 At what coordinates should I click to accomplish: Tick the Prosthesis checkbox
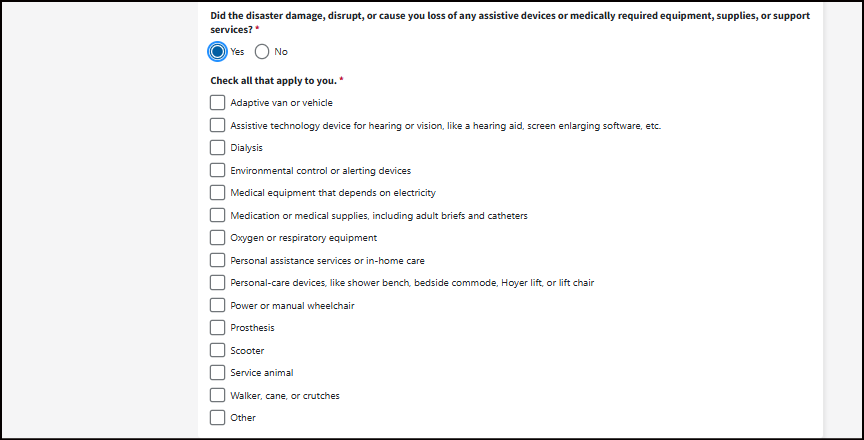coord(218,327)
